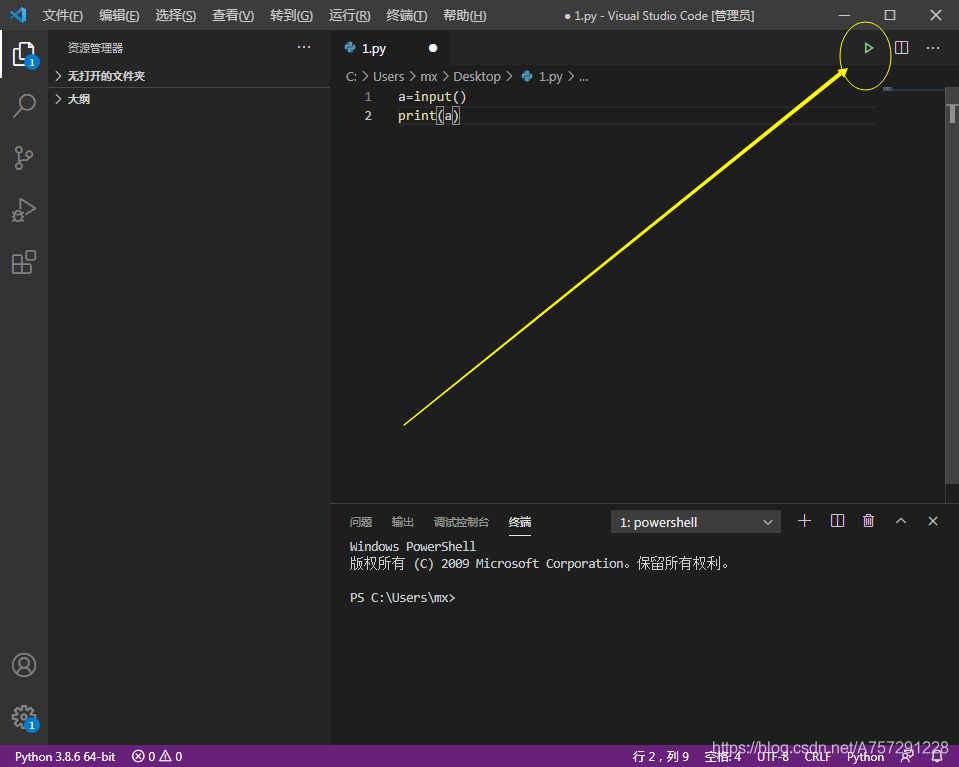Open the Search view in activity bar
This screenshot has height=767, width=959.
point(24,106)
